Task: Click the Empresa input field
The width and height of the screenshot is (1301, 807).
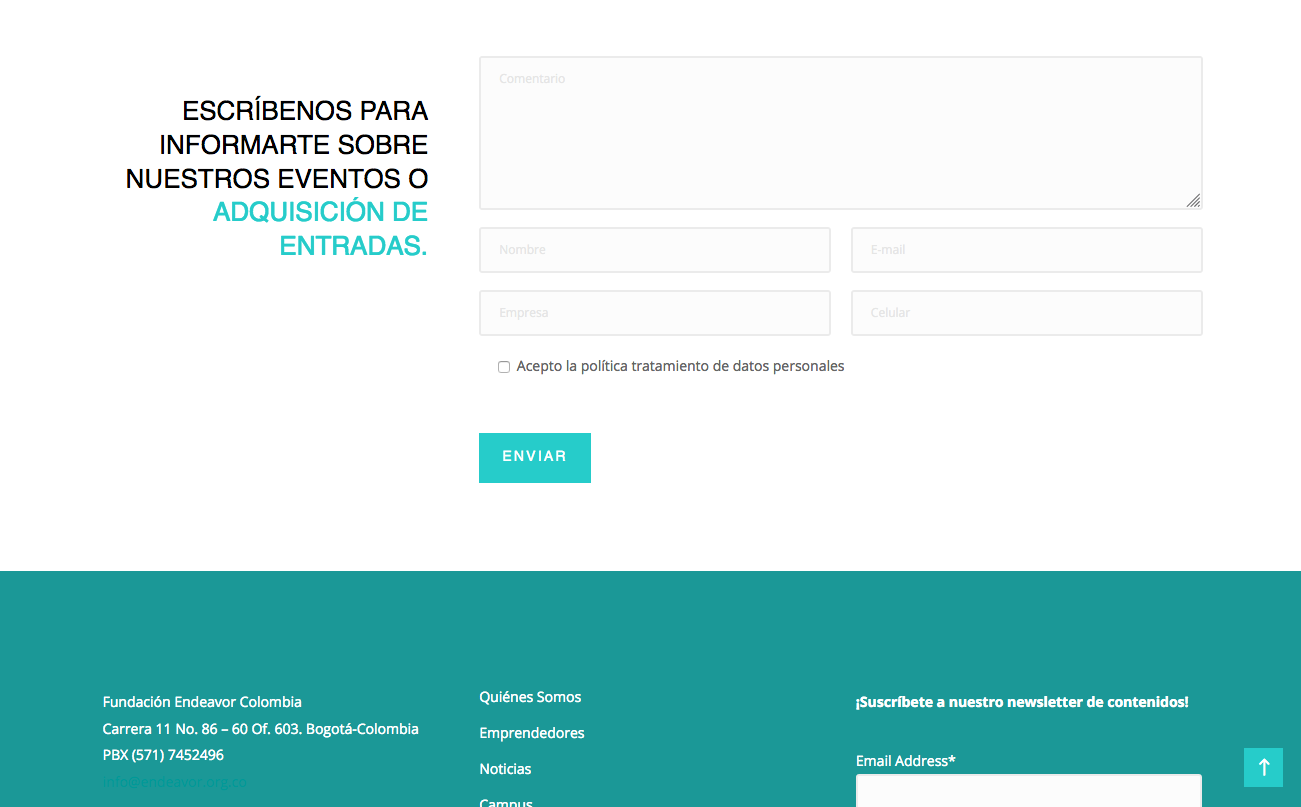Action: click(x=654, y=313)
